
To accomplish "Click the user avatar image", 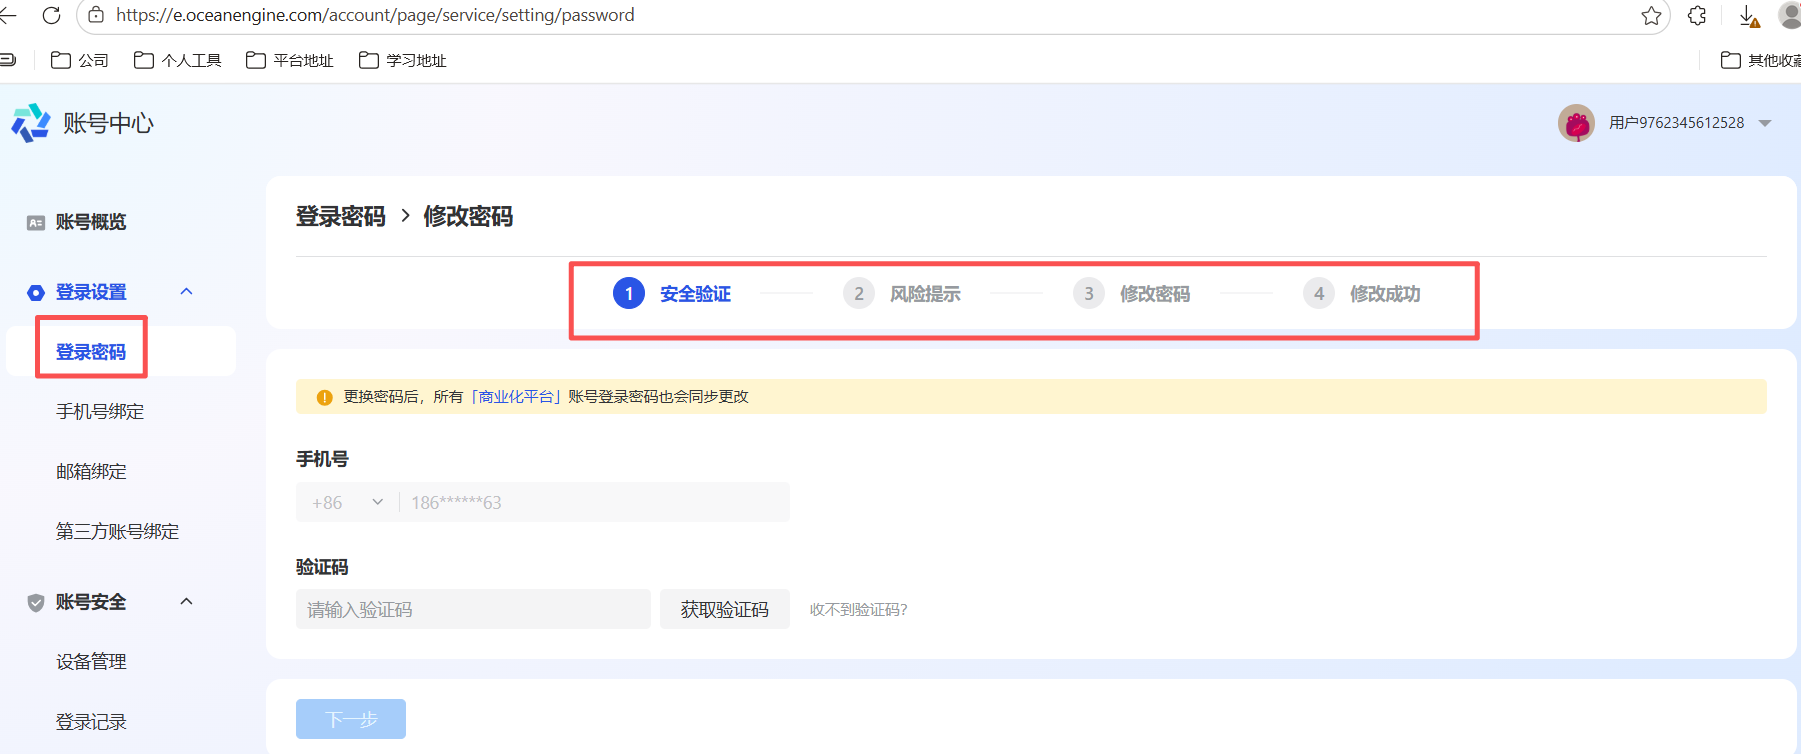I will (1577, 123).
